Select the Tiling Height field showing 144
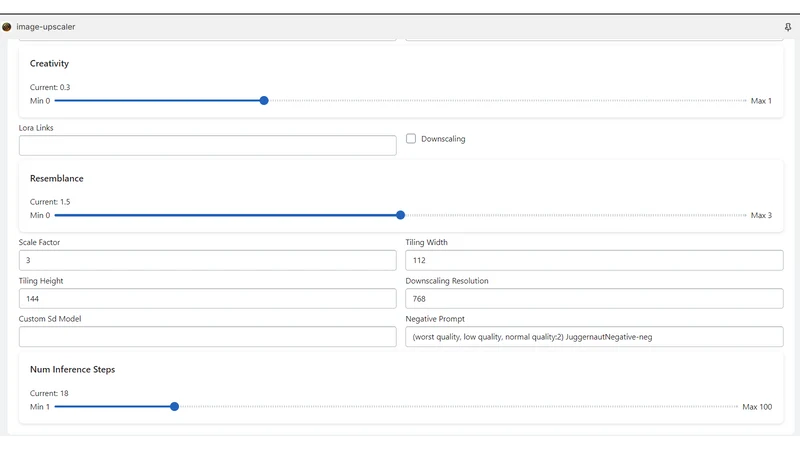This screenshot has height=450, width=800. (208, 298)
